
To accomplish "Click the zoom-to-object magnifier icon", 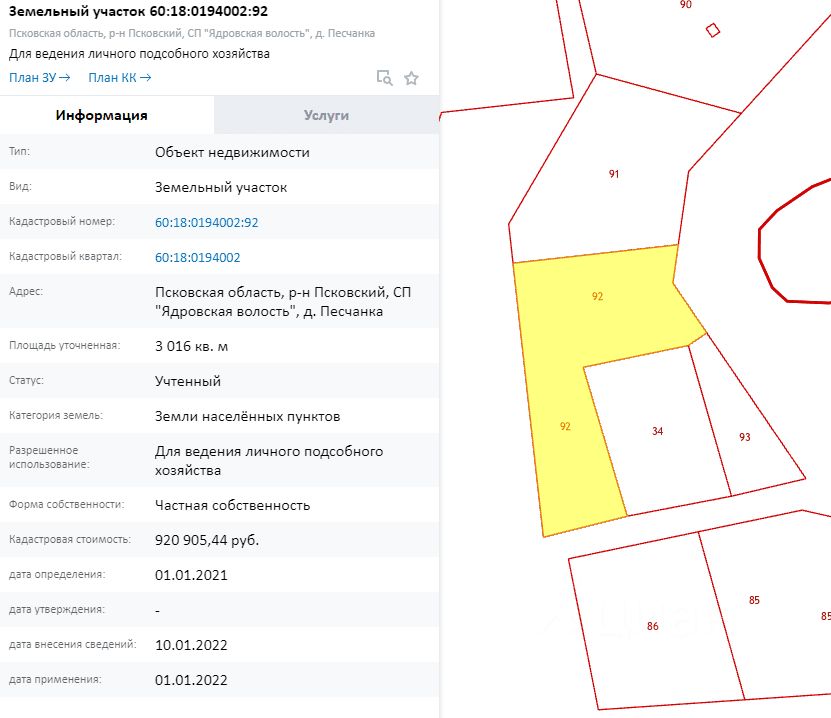I will tap(384, 78).
